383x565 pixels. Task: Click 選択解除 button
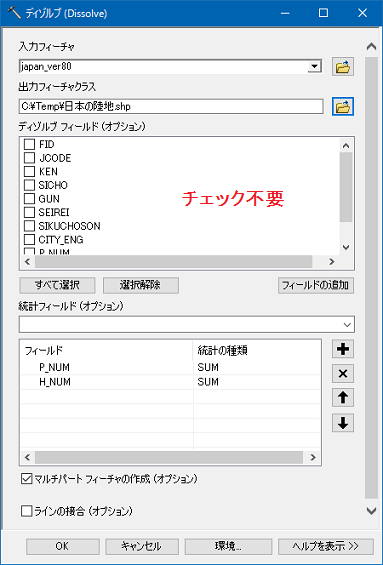point(141,285)
